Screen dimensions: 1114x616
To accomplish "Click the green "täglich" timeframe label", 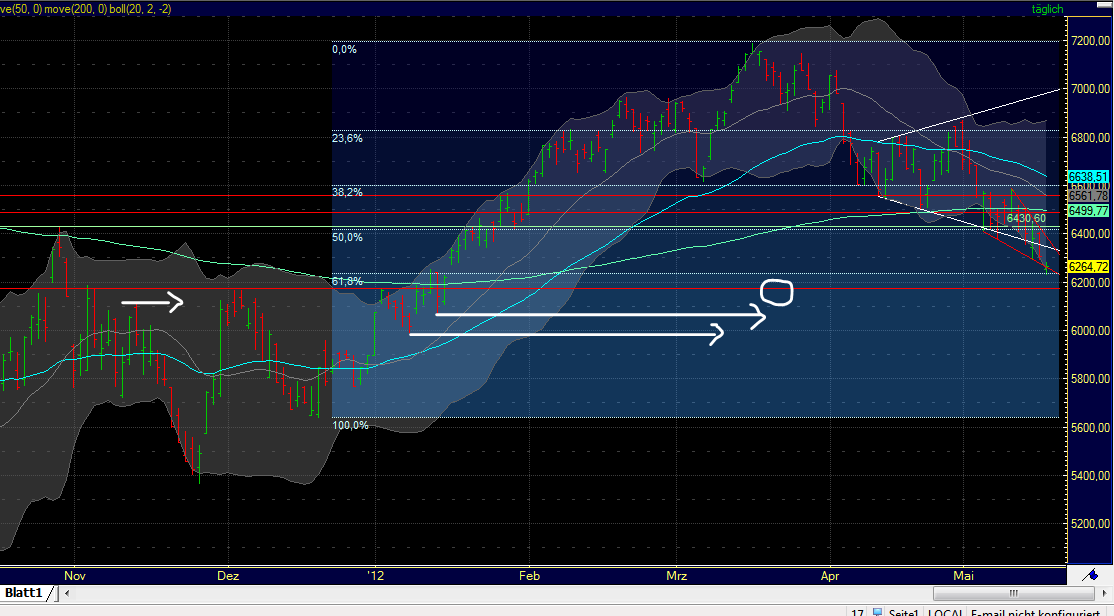I will click(1046, 9).
